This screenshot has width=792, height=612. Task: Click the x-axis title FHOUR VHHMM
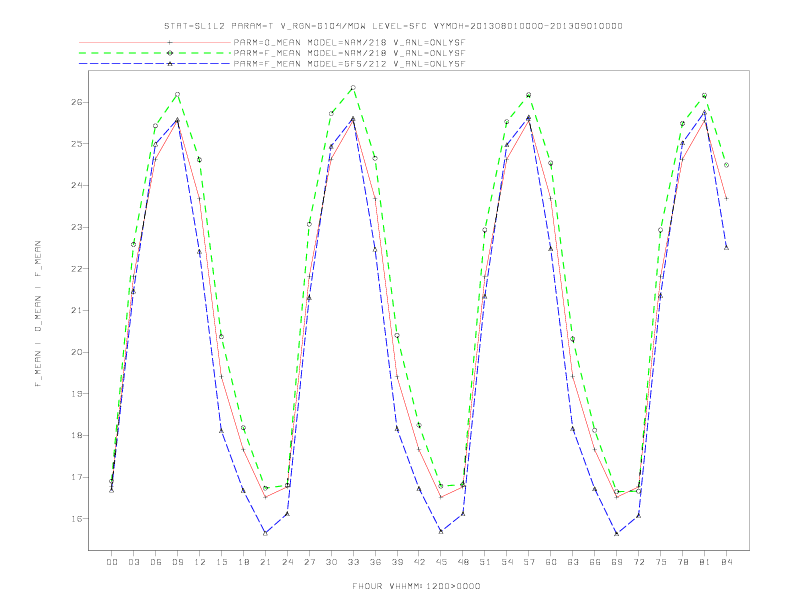pos(416,586)
